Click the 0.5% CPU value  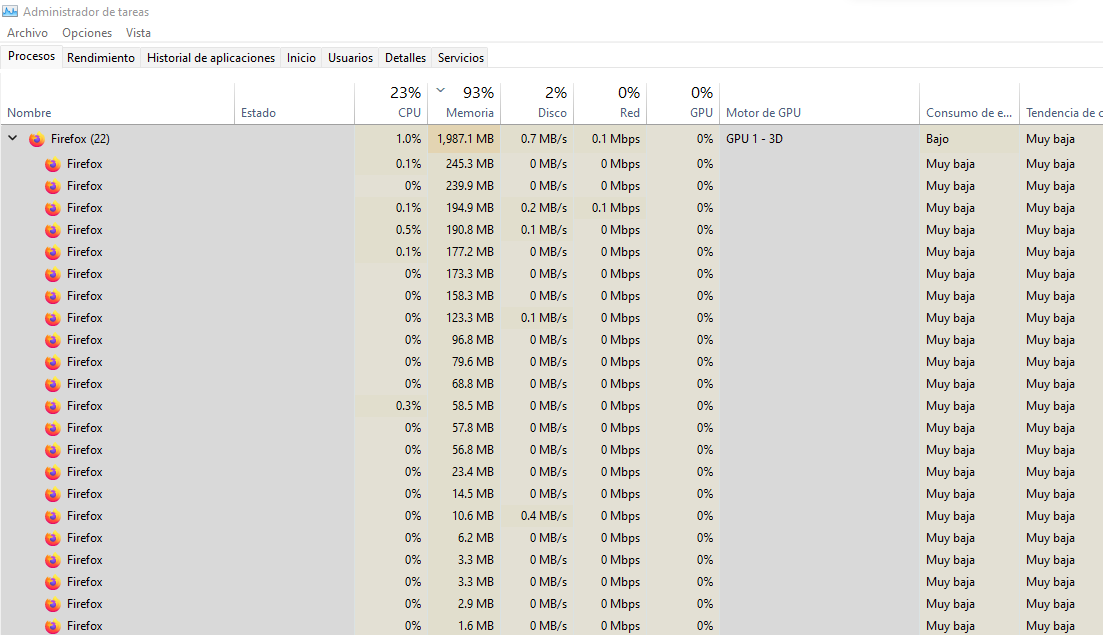click(x=408, y=229)
